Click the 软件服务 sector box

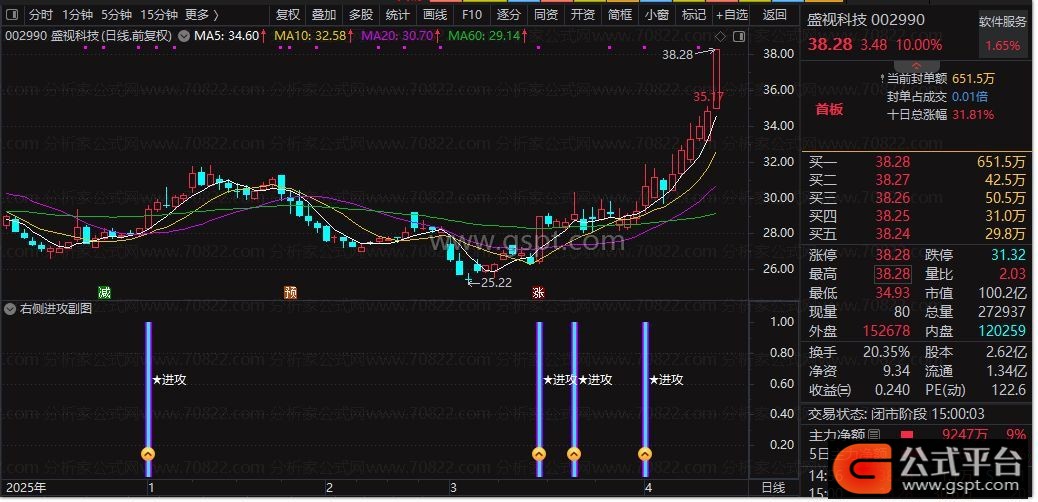pyautogui.click(x=1002, y=33)
